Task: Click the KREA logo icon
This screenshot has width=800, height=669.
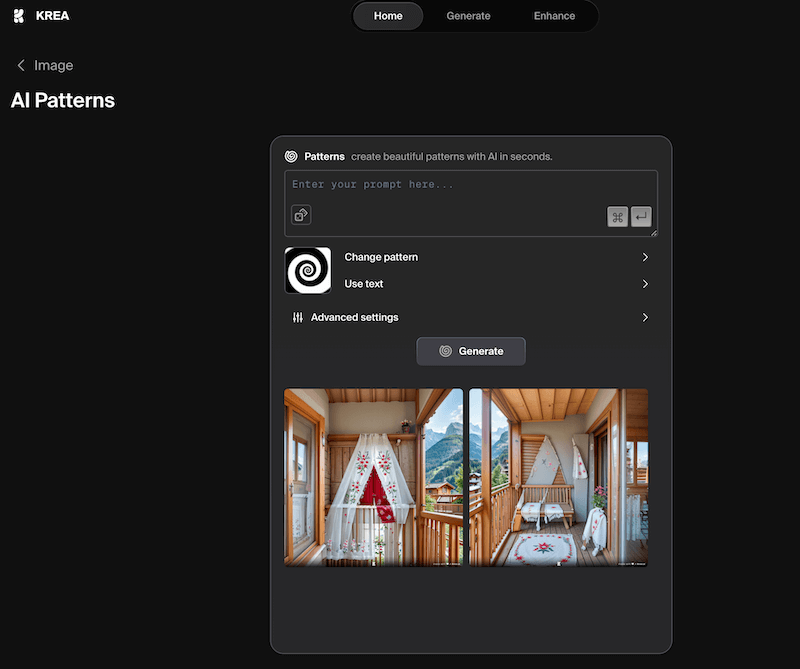Action: coord(19,16)
